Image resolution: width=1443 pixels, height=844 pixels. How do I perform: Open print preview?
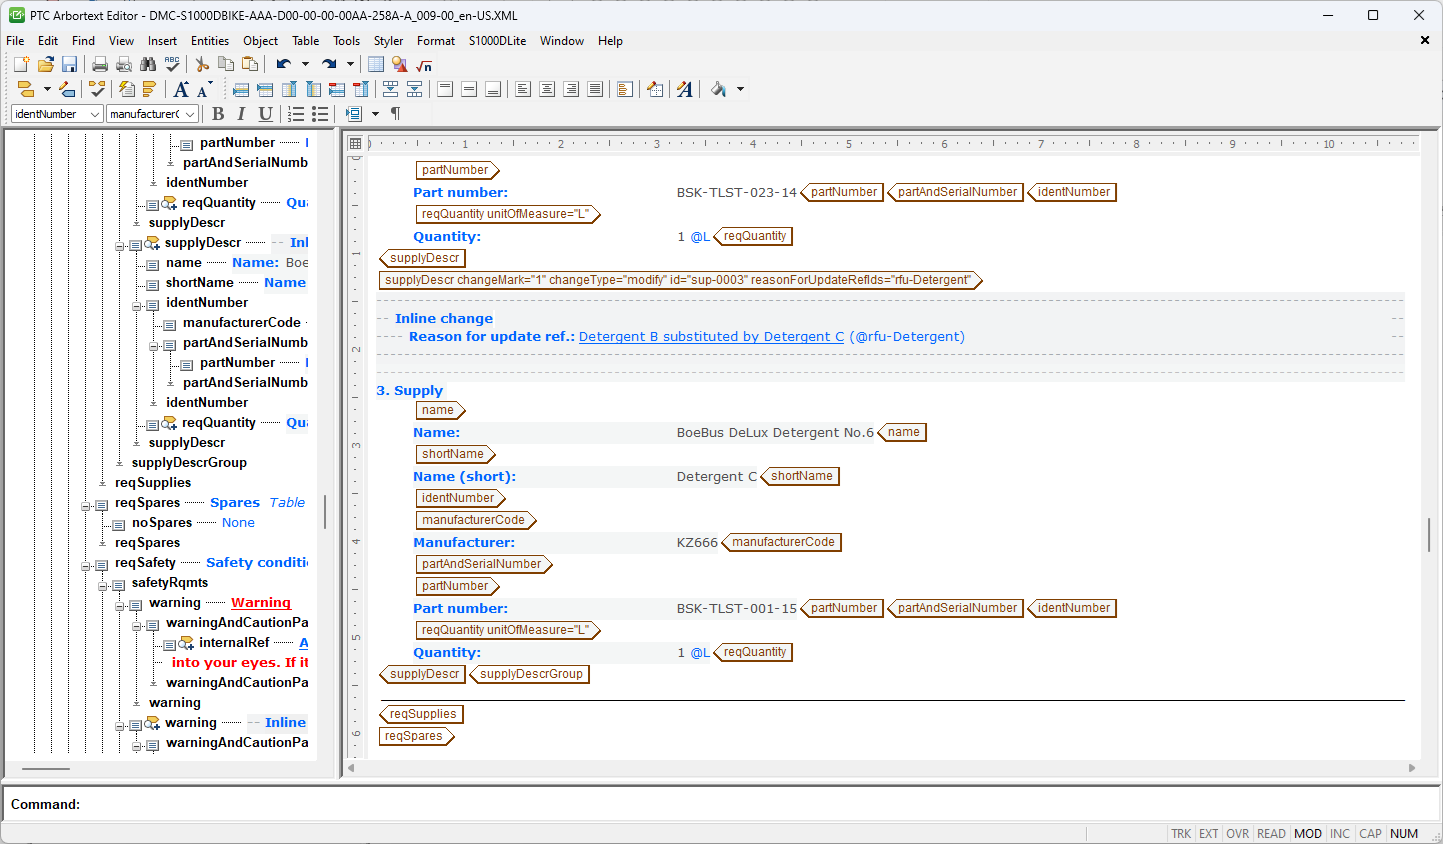click(124, 64)
